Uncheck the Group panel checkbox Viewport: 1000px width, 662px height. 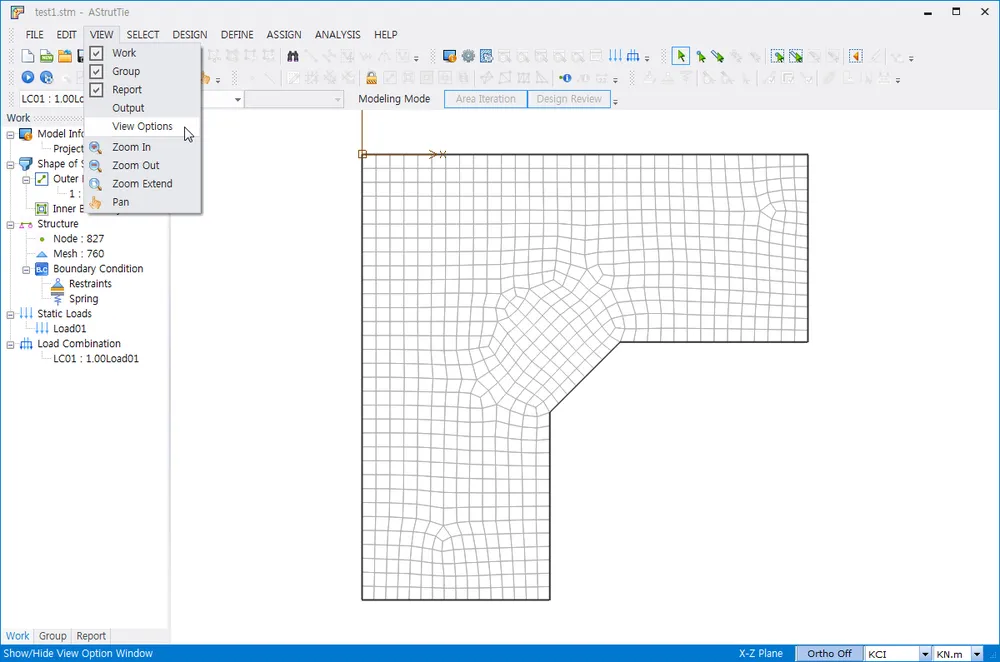pyautogui.click(x=96, y=71)
